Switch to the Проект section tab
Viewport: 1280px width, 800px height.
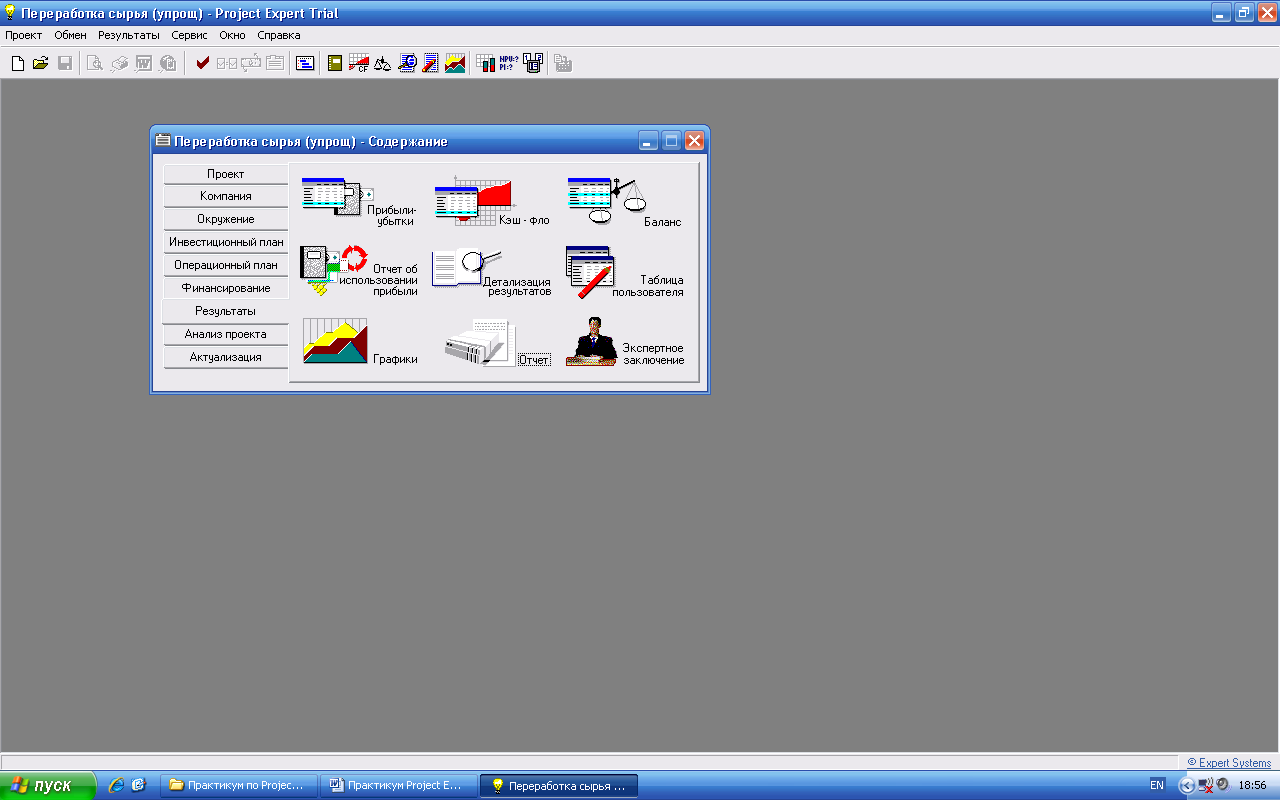coord(226,174)
